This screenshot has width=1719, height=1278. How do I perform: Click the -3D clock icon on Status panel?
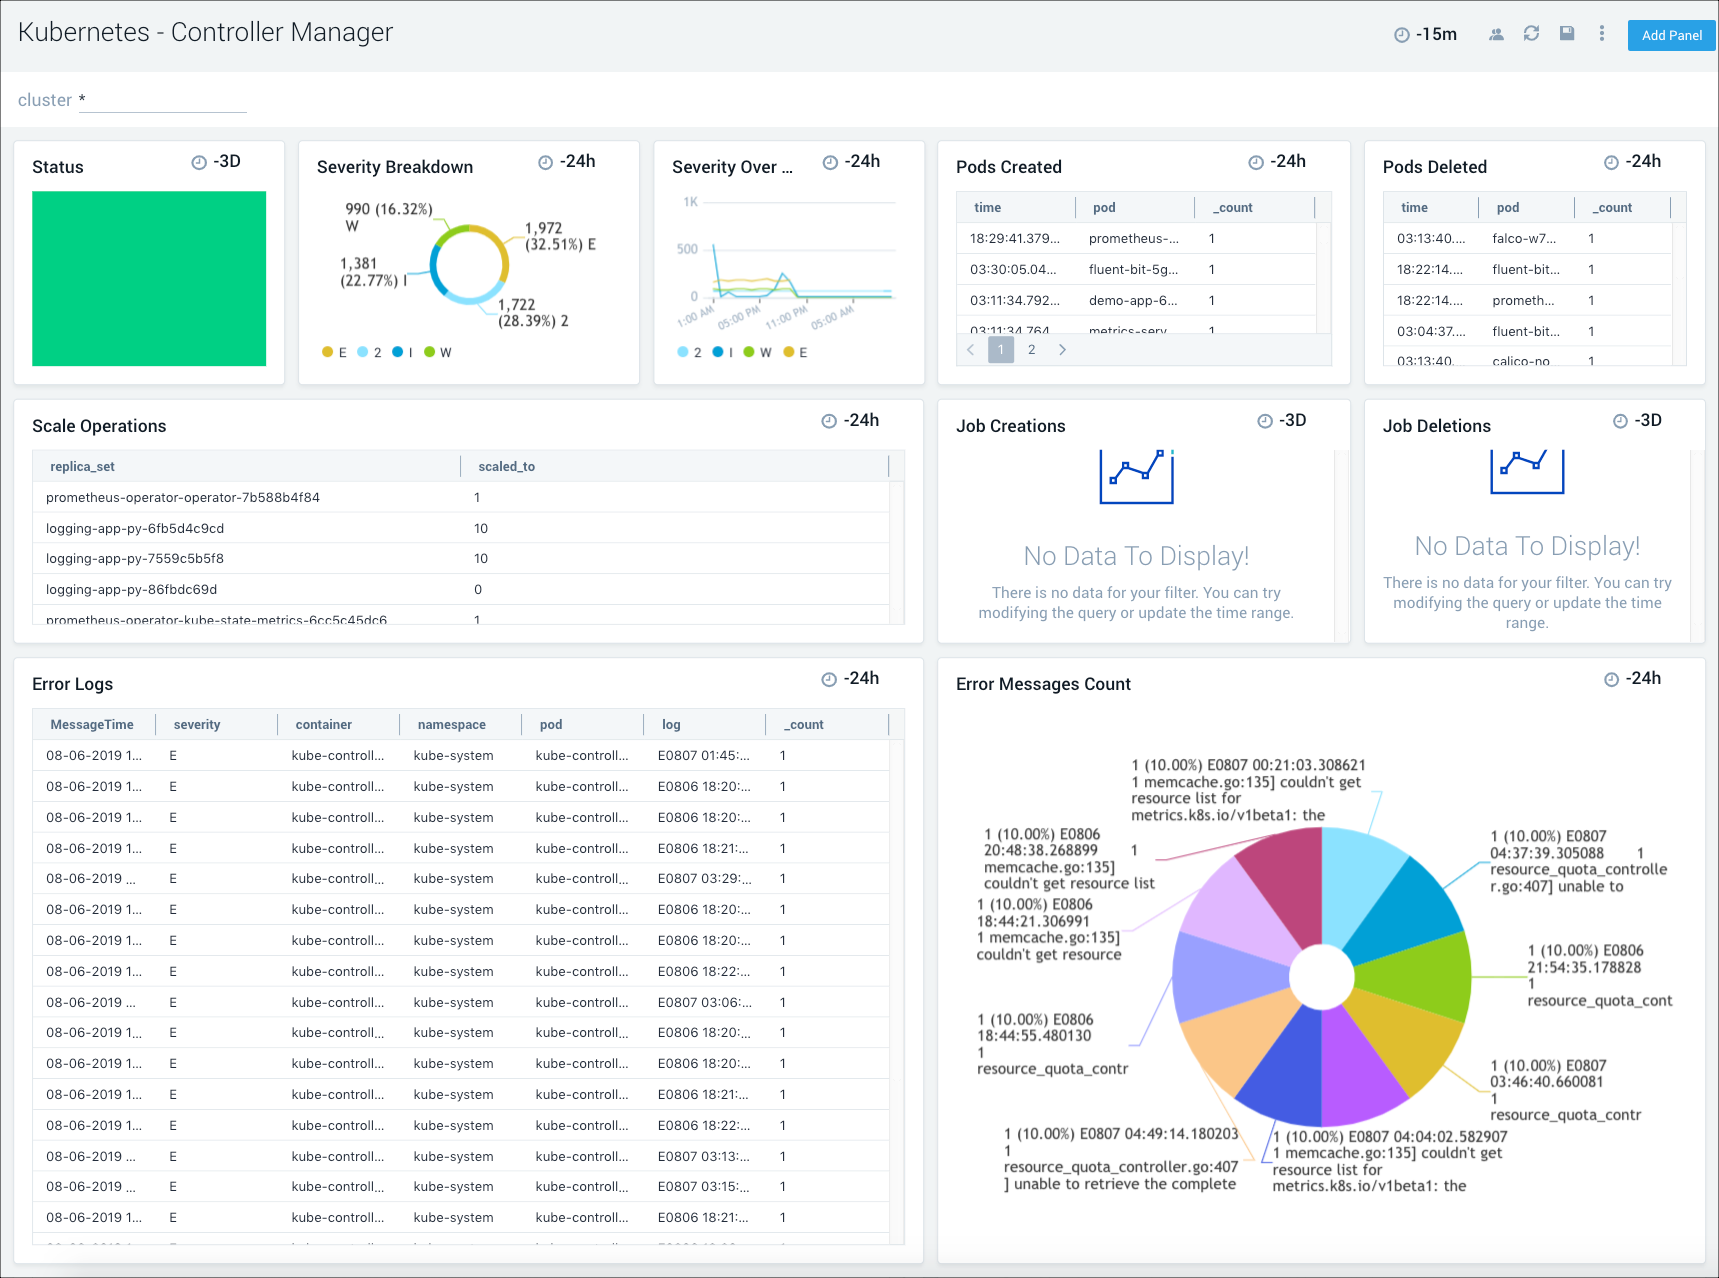pyautogui.click(x=198, y=161)
